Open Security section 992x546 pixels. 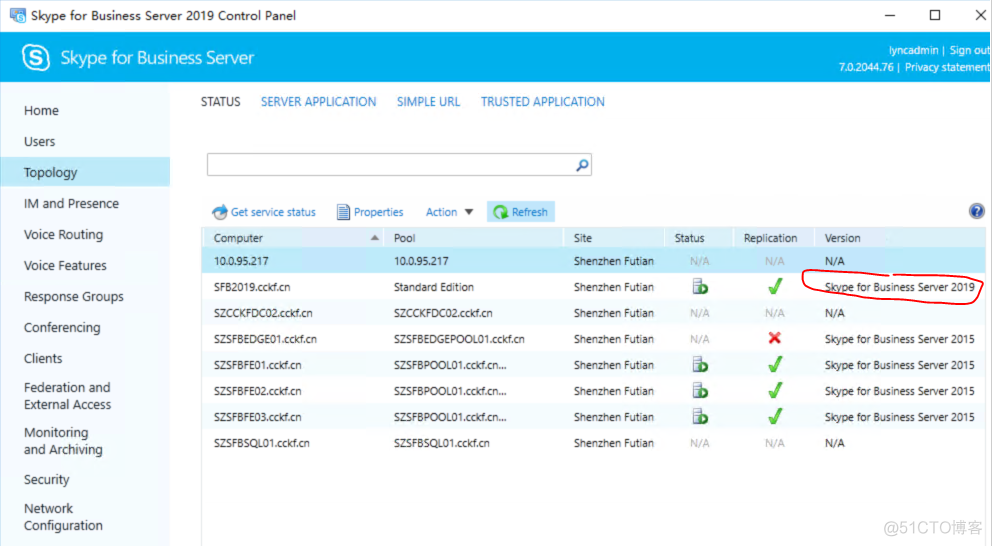click(46, 480)
